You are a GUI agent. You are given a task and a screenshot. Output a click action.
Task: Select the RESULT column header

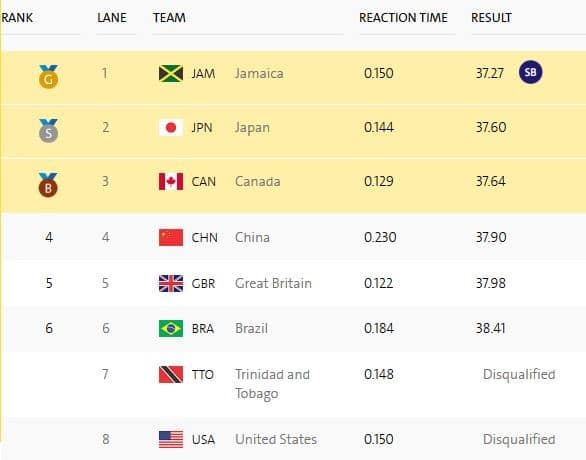point(491,18)
